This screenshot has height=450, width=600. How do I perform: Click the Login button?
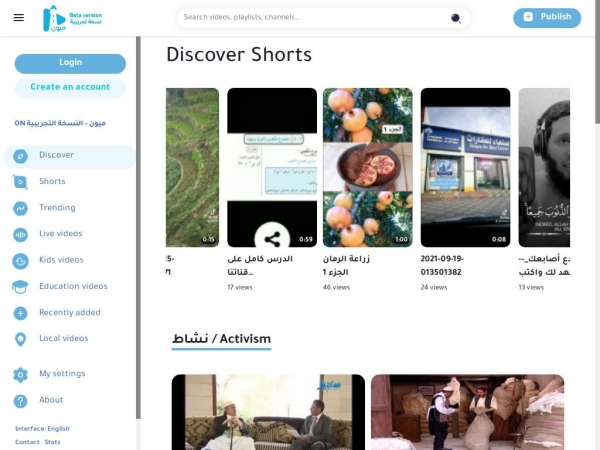click(x=70, y=63)
